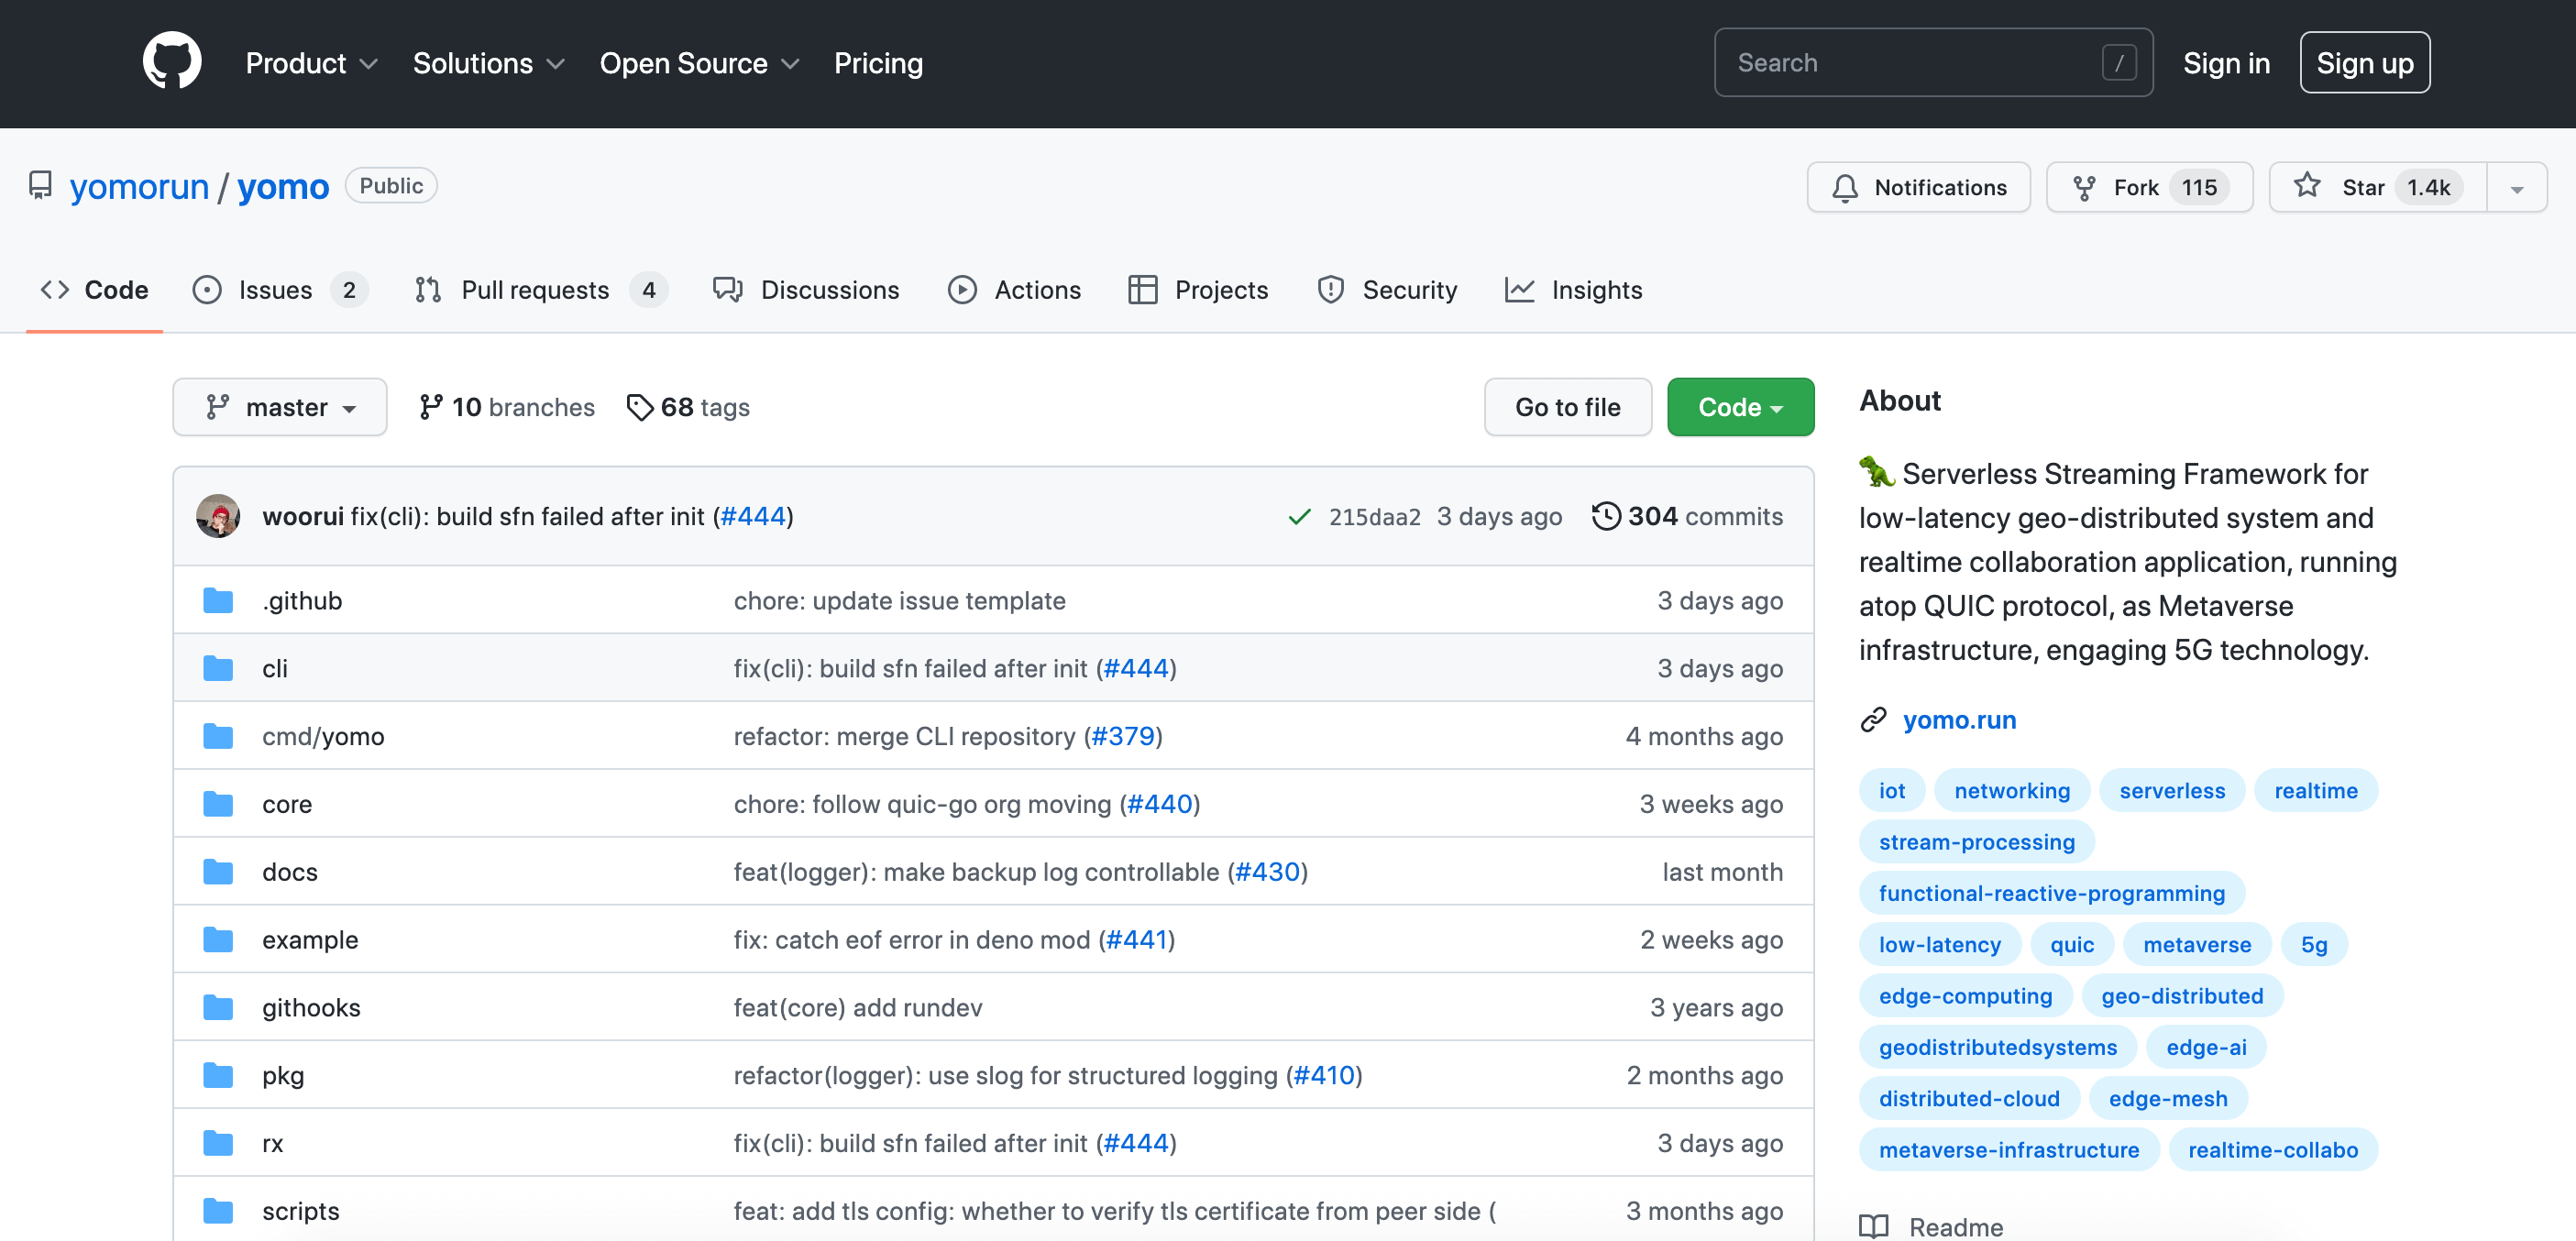Screen dimensions: 2576x1241
Task: Open the Pricing page
Action: (x=878, y=63)
